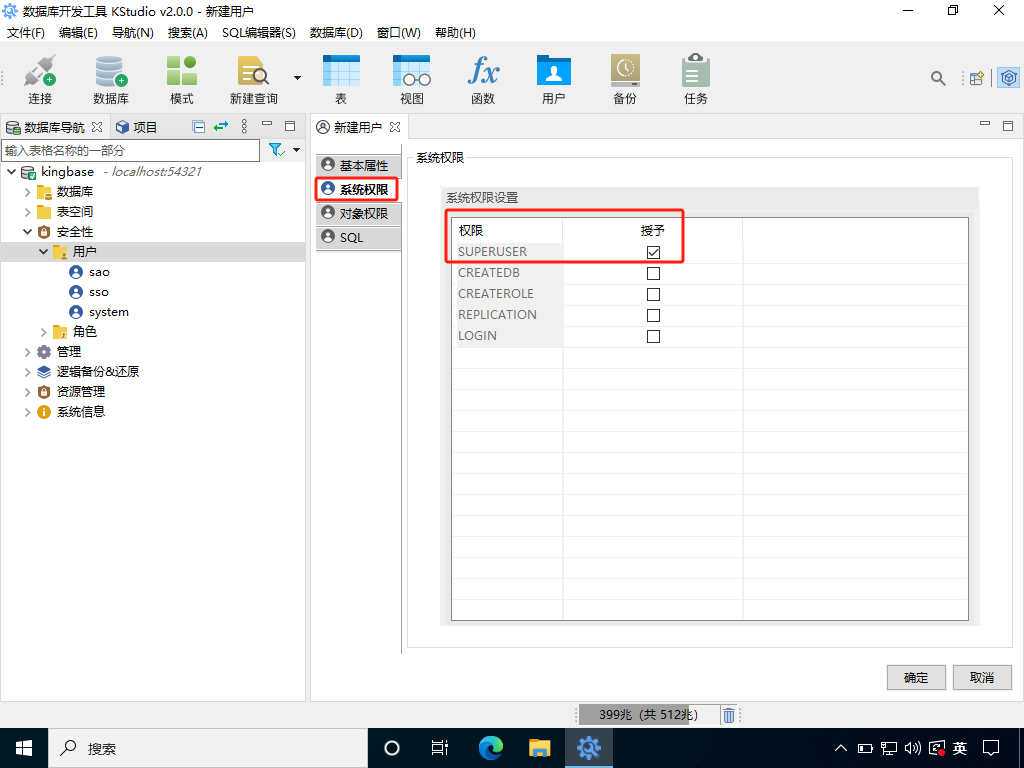
Task: Expand the 角色 (Roles) tree node
Action: [44, 332]
